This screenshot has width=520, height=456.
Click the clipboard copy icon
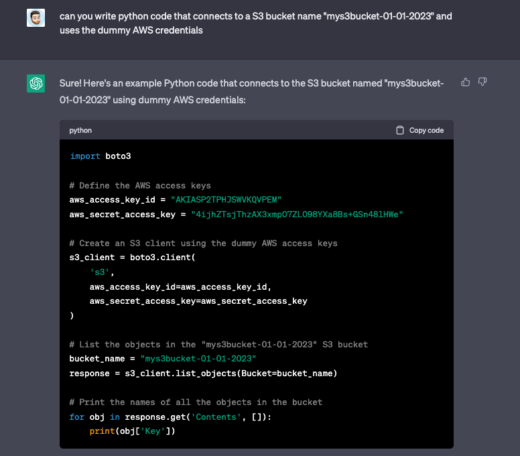click(400, 130)
